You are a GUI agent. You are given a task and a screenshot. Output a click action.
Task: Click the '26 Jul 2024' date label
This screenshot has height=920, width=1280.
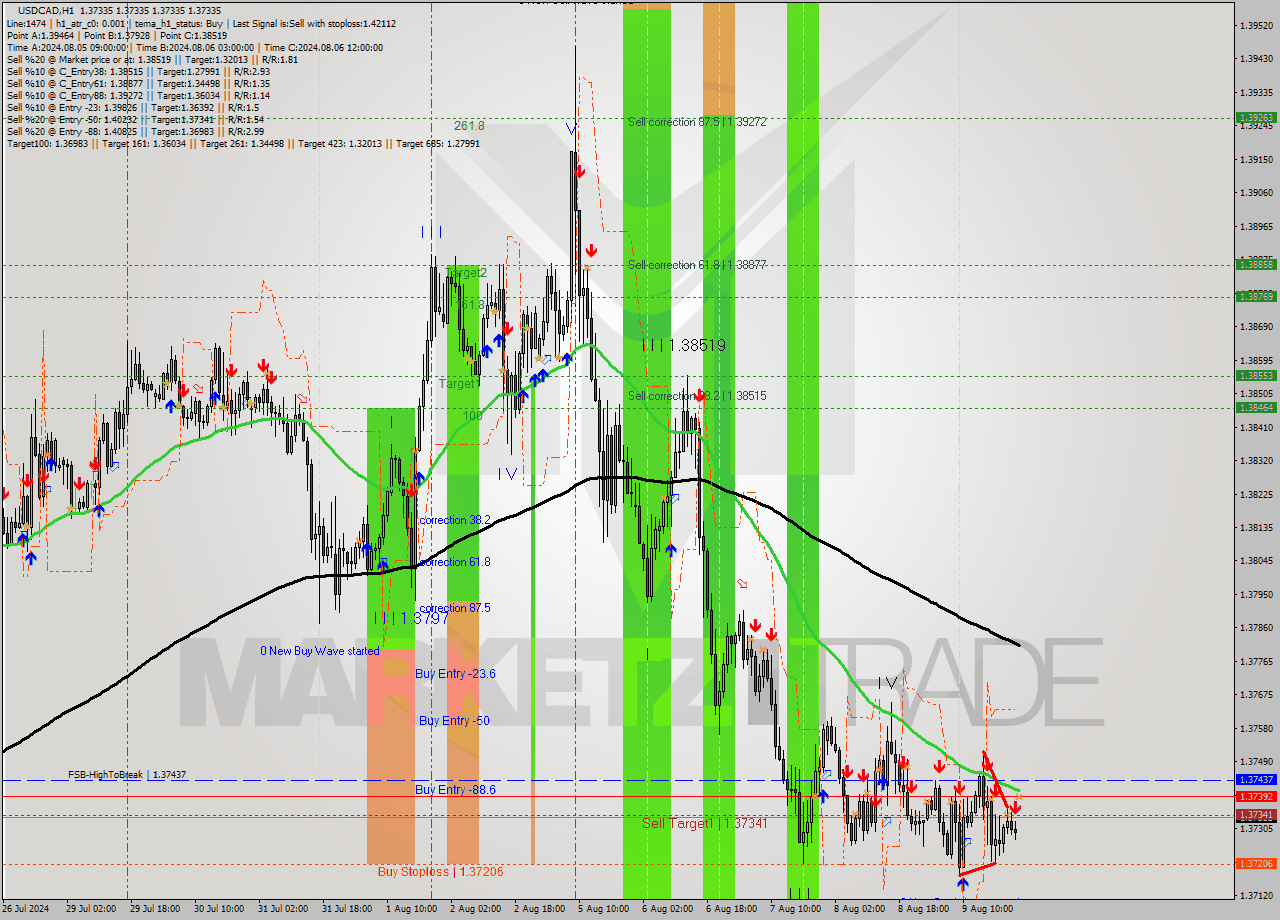point(25,909)
